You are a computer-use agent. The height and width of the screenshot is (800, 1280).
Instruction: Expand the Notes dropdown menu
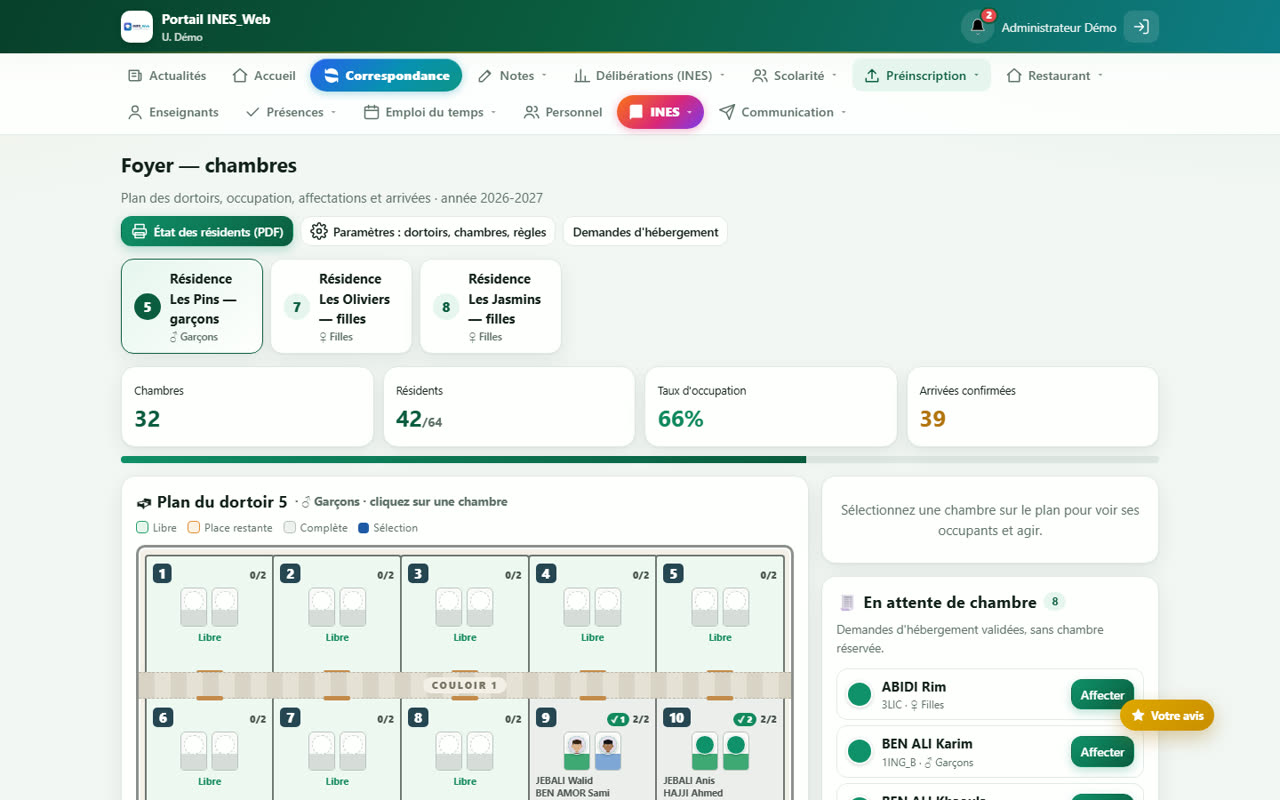(x=512, y=76)
